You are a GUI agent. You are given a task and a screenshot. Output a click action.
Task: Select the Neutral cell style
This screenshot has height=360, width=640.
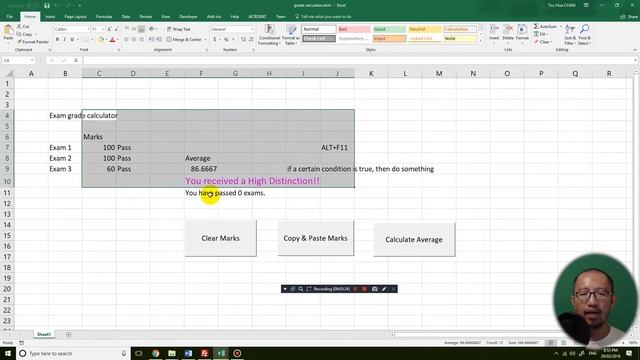tap(425, 29)
